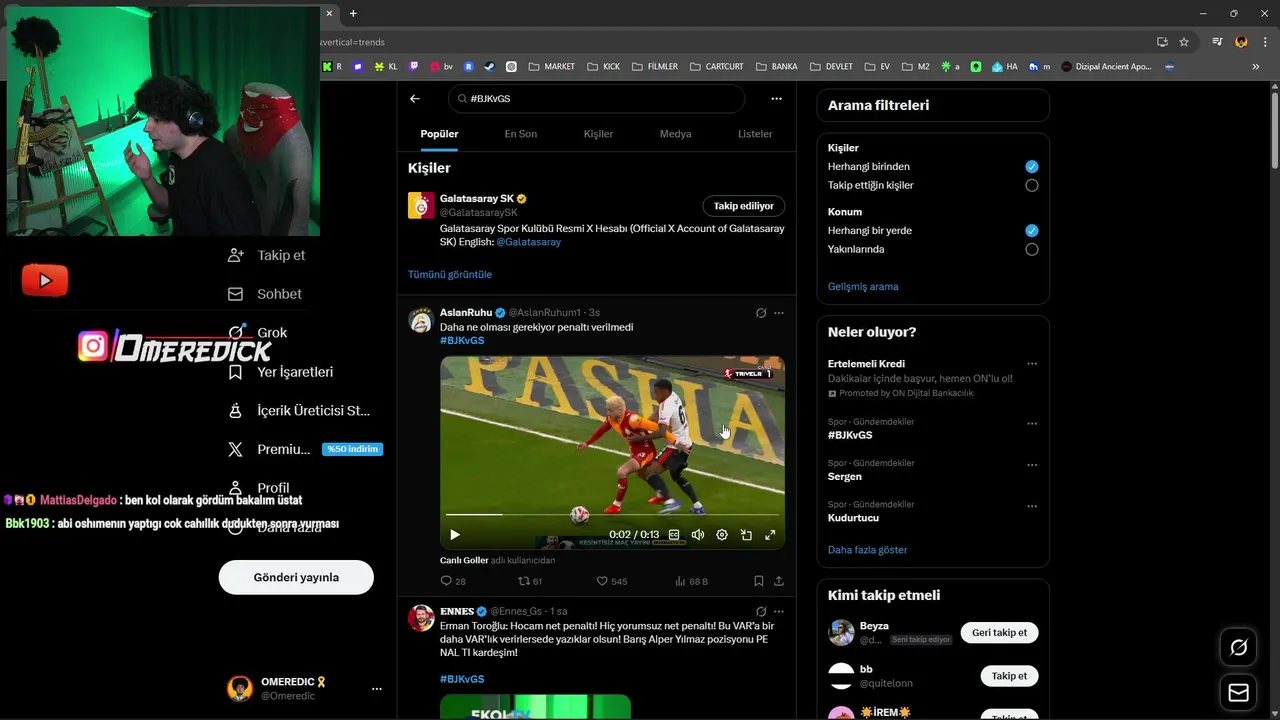The image size is (1280, 720).
Task: Open the Steam bookmark icon
Action: coord(489,67)
